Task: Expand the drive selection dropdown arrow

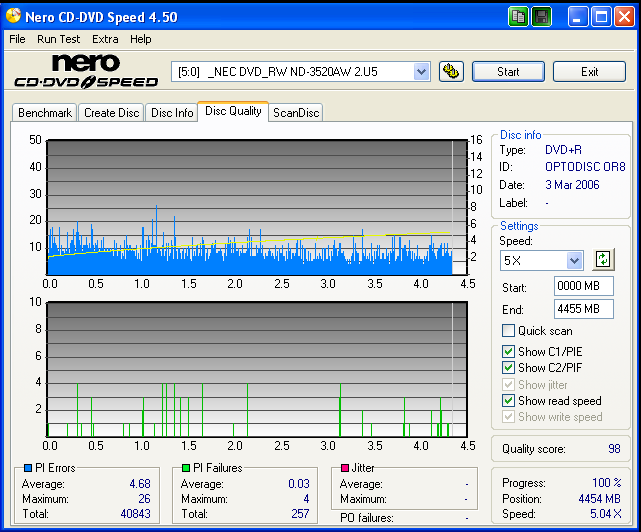Action: pyautogui.click(x=421, y=72)
